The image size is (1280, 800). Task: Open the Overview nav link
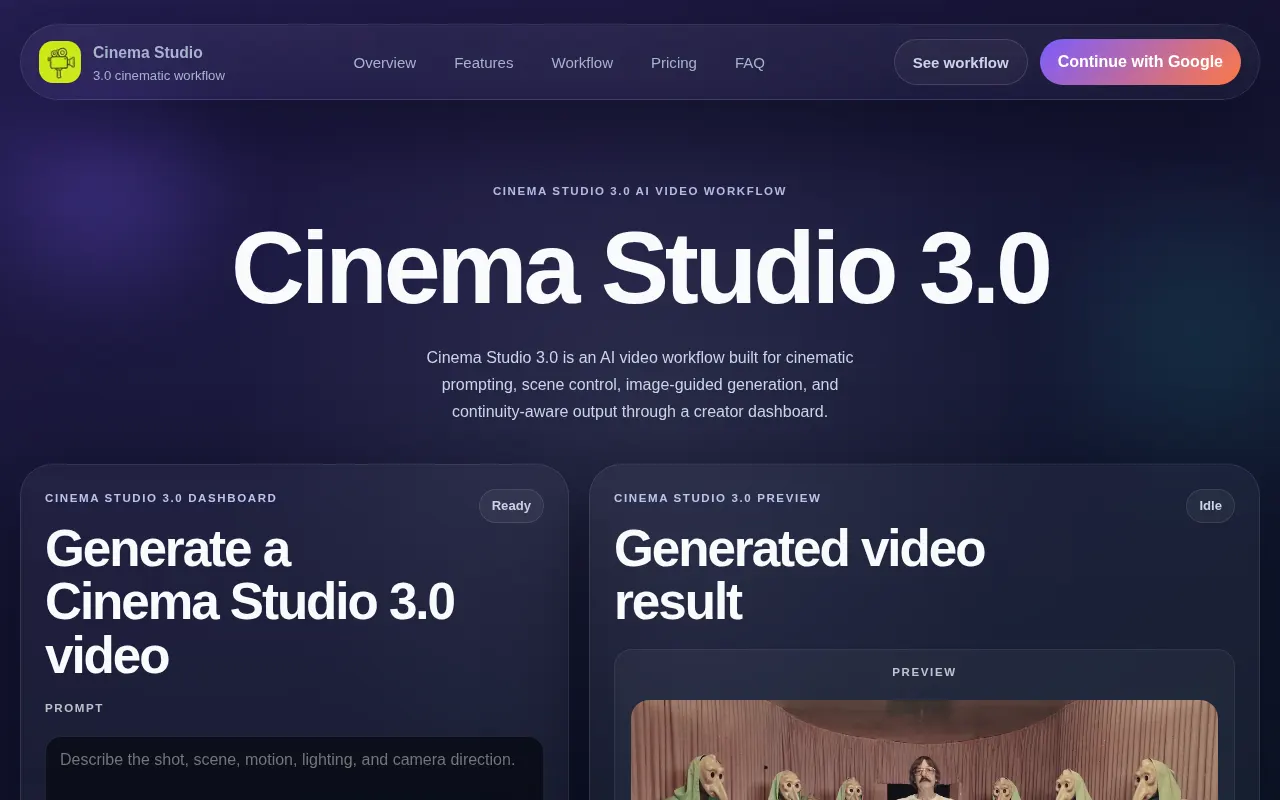pos(385,62)
